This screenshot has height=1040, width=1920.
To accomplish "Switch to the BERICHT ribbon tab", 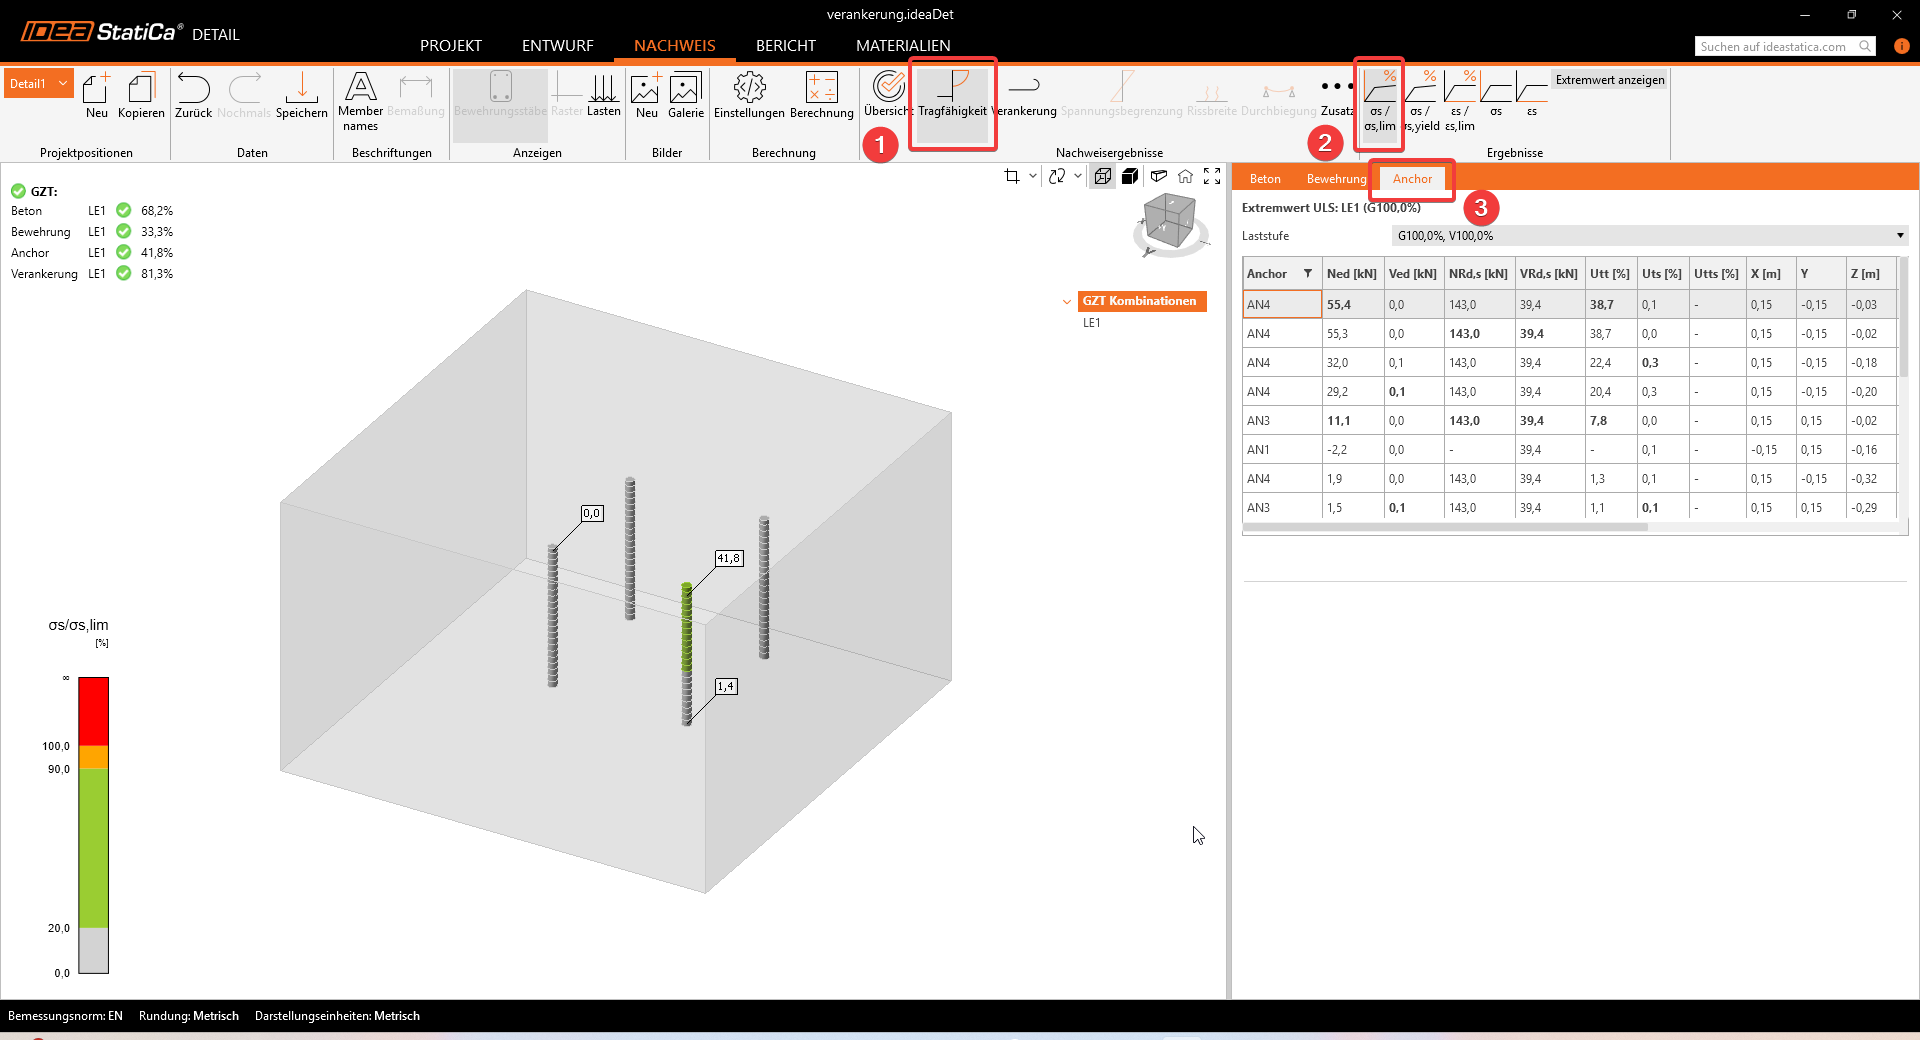I will click(x=785, y=46).
